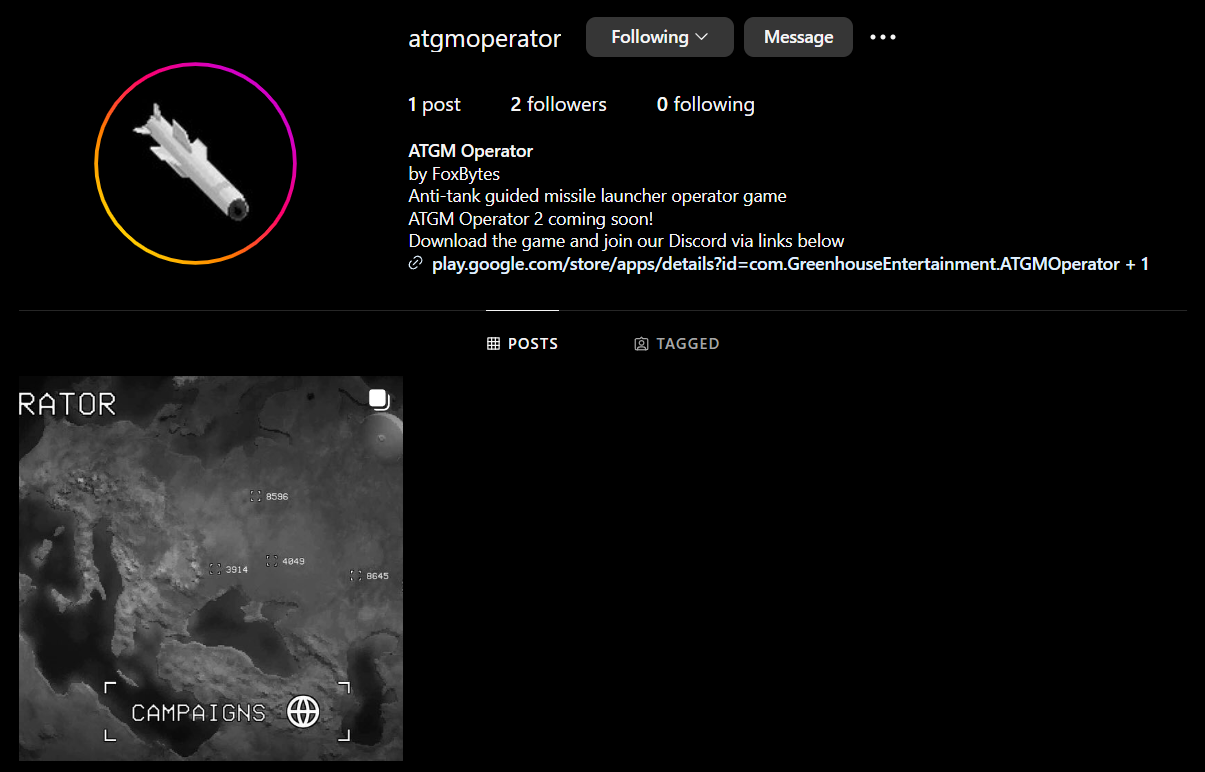Image resolution: width=1205 pixels, height=772 pixels.
Task: Open the three-dot options menu
Action: pyautogui.click(x=883, y=37)
